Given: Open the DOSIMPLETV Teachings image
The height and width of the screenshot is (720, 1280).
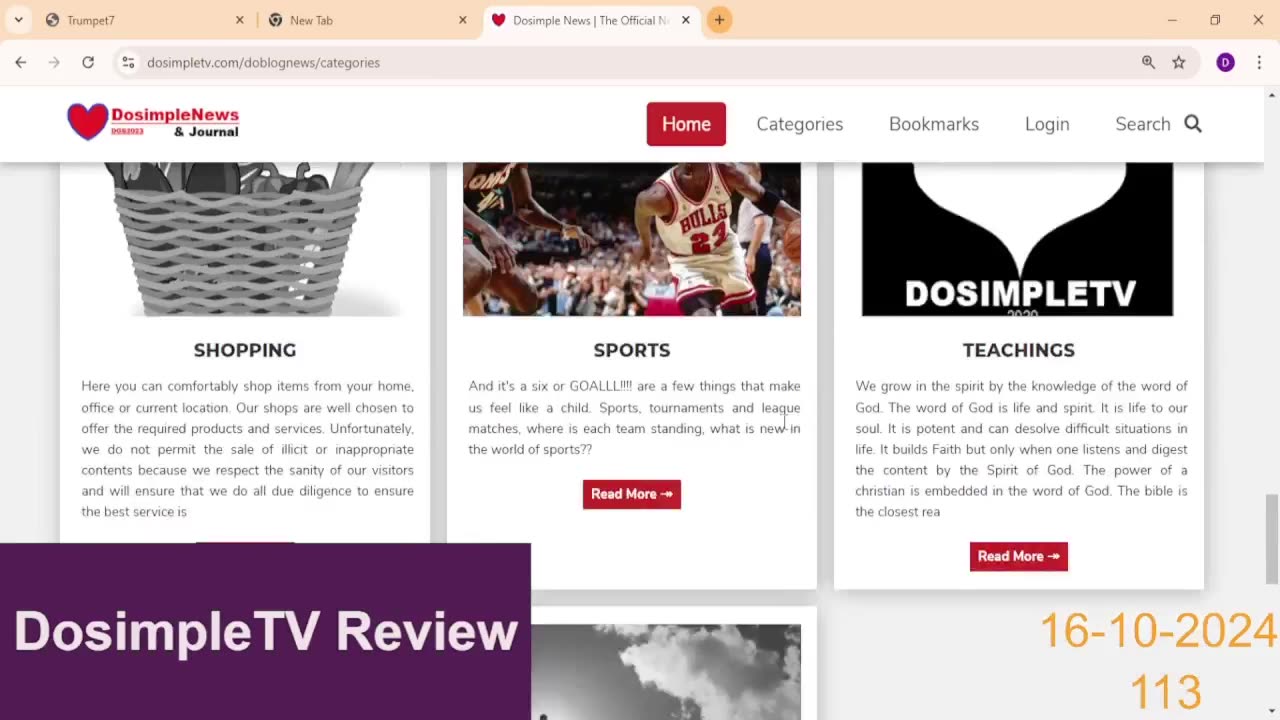Looking at the screenshot, I should coord(1018,239).
